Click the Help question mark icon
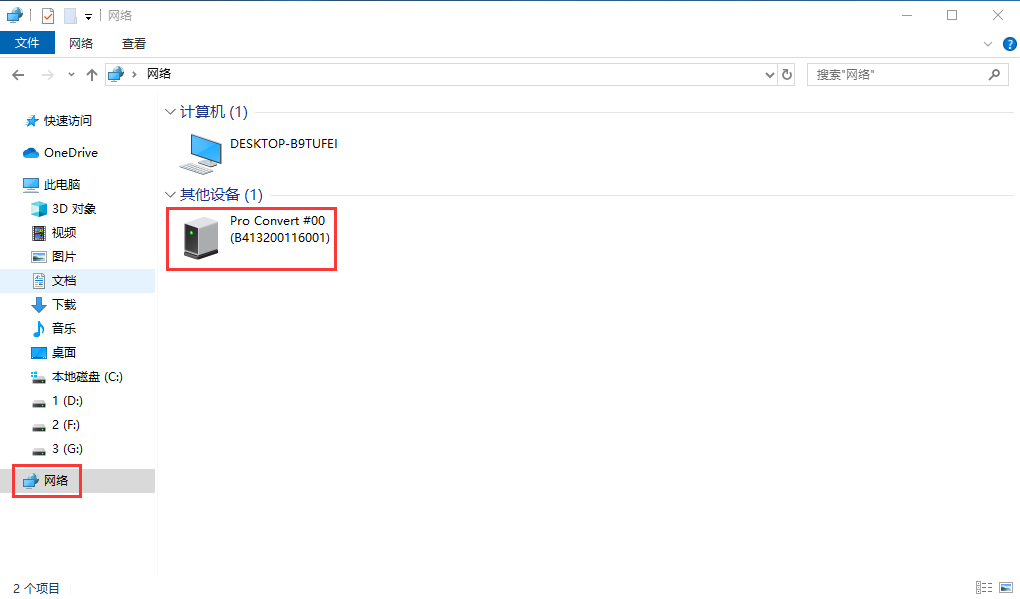This screenshot has width=1020, height=599. click(x=1009, y=44)
